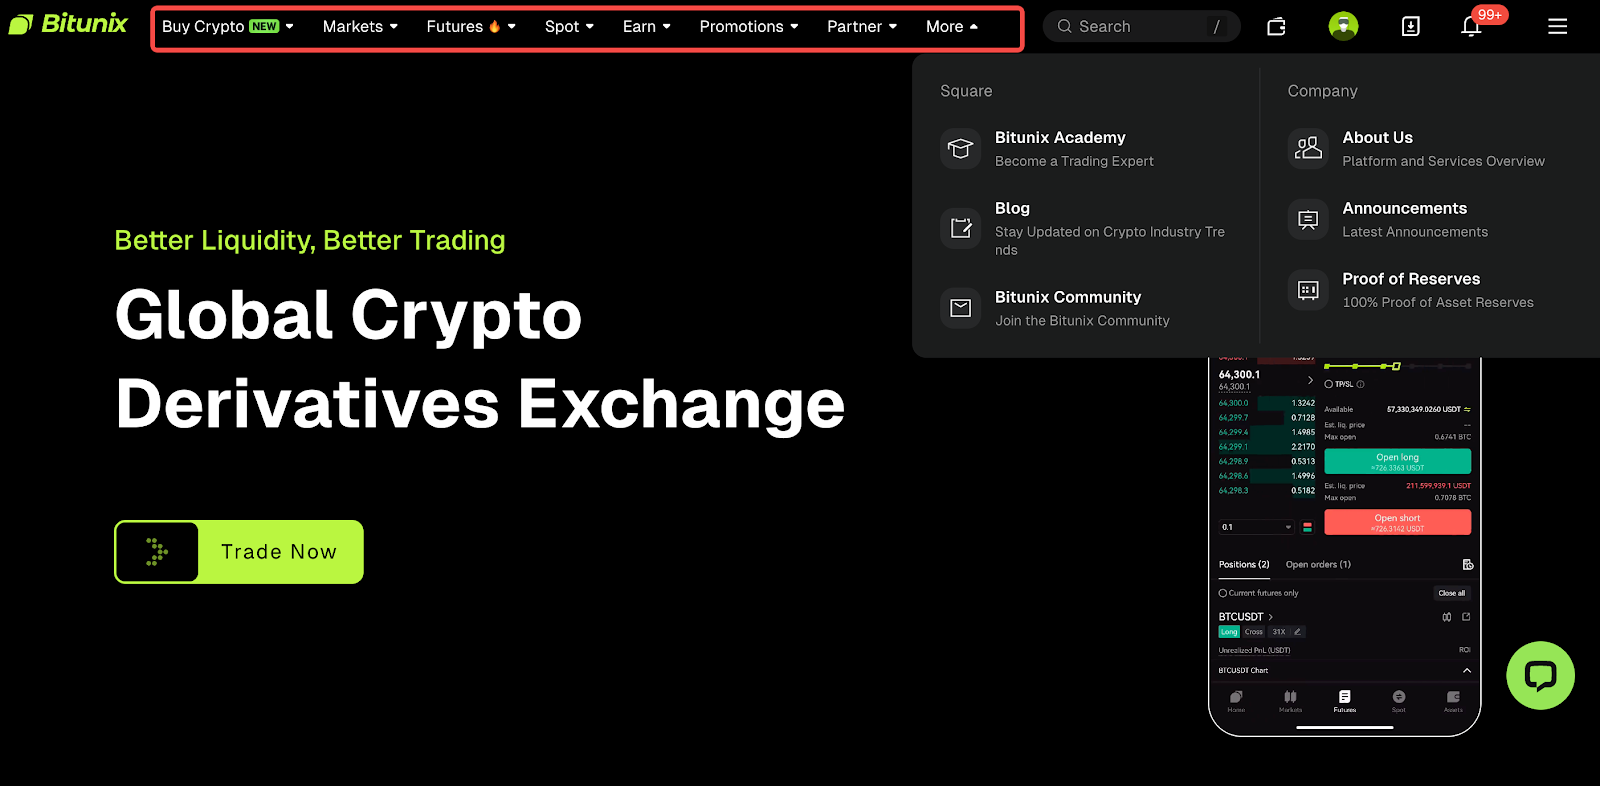The width and height of the screenshot is (1600, 786).
Task: Open the BTCUSDT pair link
Action: 1245,617
